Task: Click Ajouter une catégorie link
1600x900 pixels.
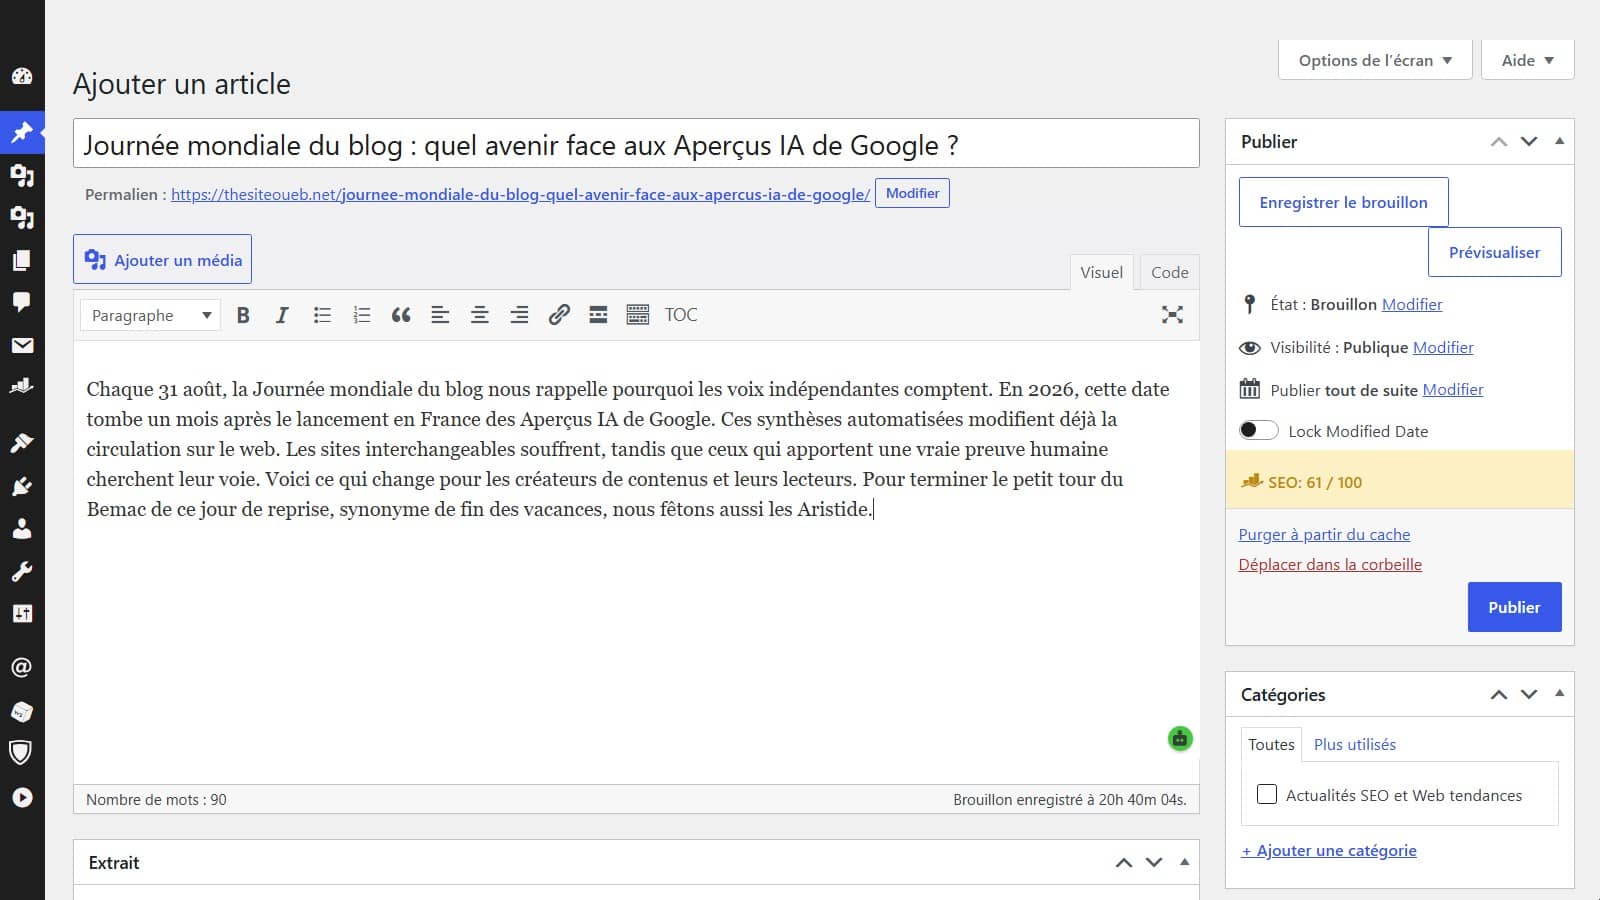Action: pyautogui.click(x=1329, y=850)
